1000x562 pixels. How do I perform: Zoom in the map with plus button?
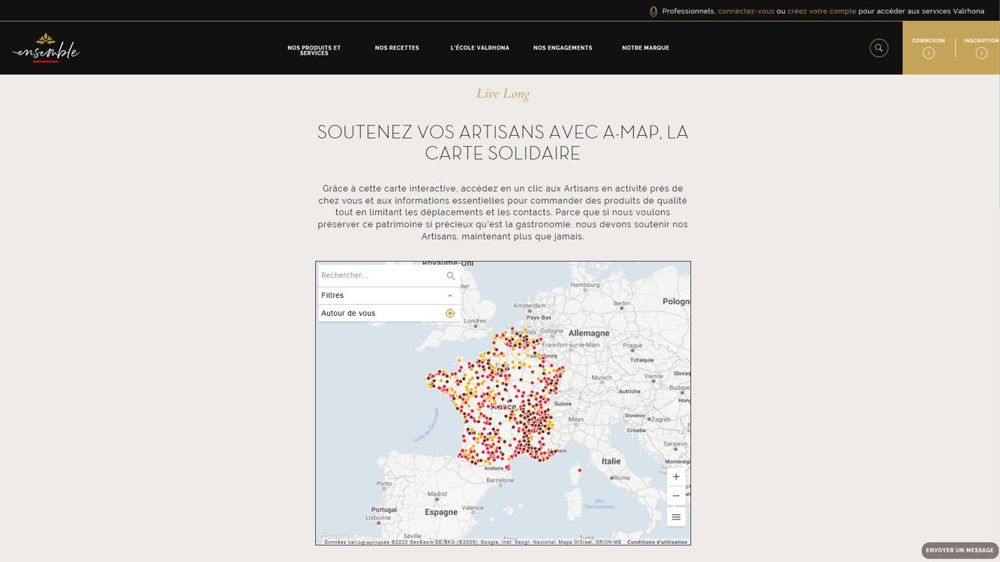pos(676,477)
